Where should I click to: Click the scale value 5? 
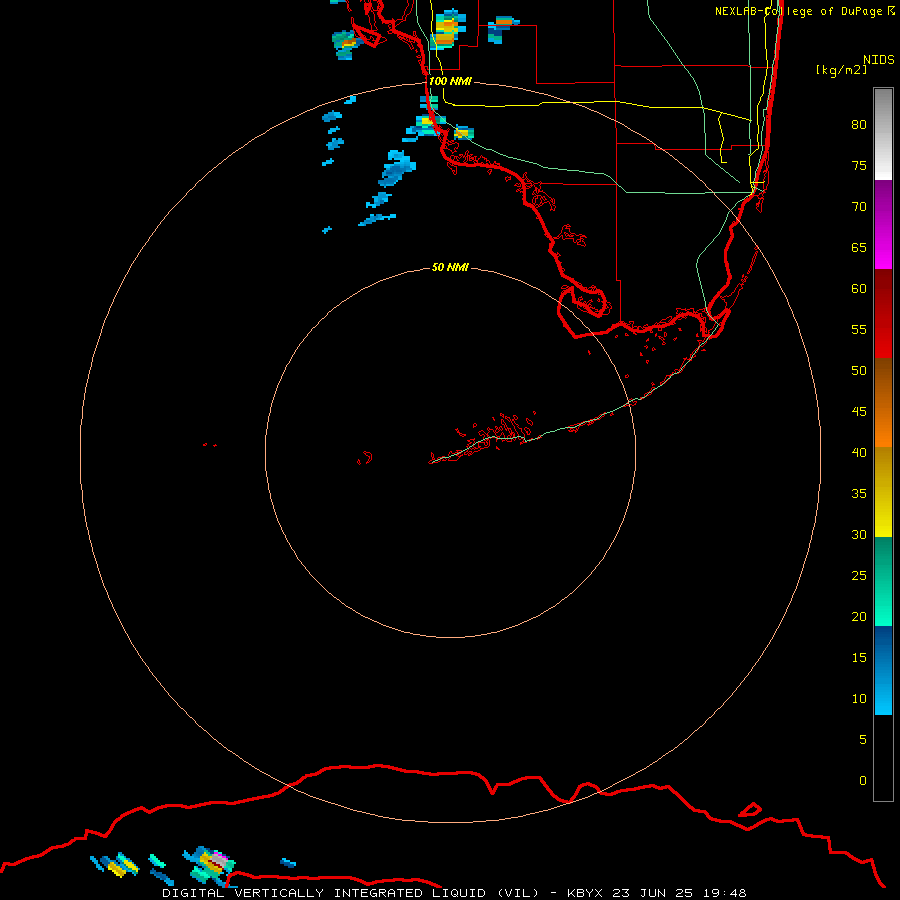pos(863,739)
